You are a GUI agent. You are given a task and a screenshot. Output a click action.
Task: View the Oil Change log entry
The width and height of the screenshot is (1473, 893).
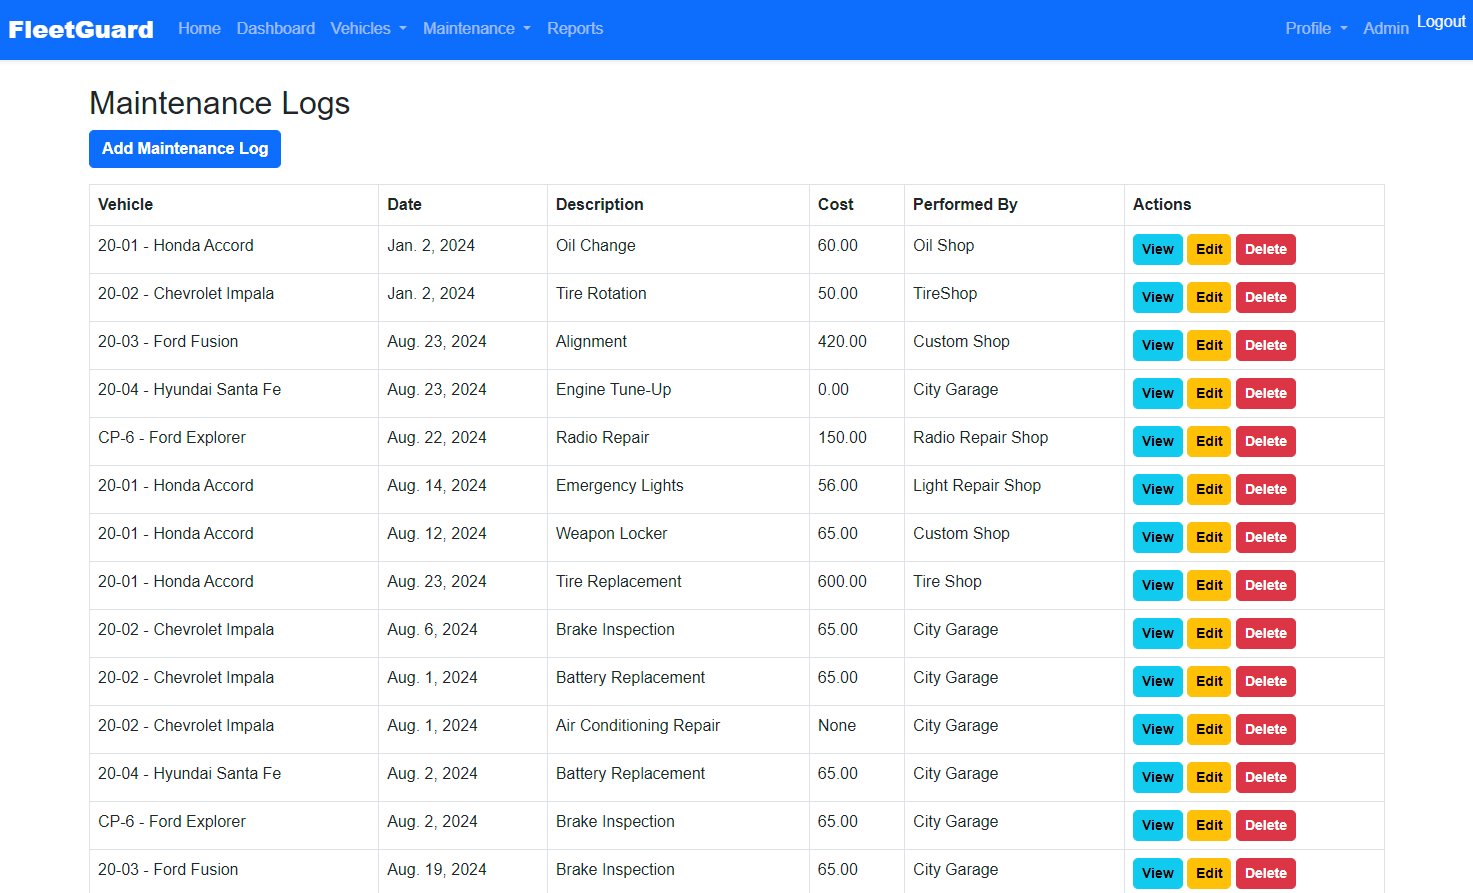1157,250
